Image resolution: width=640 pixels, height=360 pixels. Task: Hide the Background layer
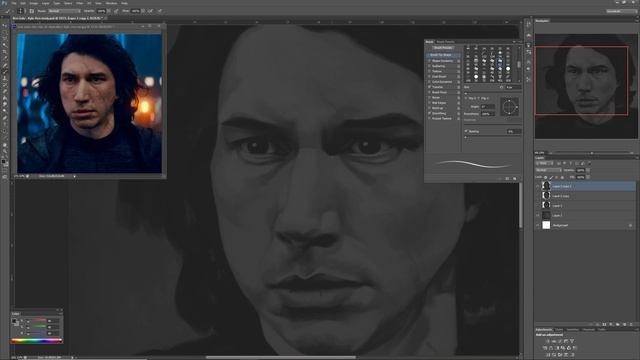point(538,225)
